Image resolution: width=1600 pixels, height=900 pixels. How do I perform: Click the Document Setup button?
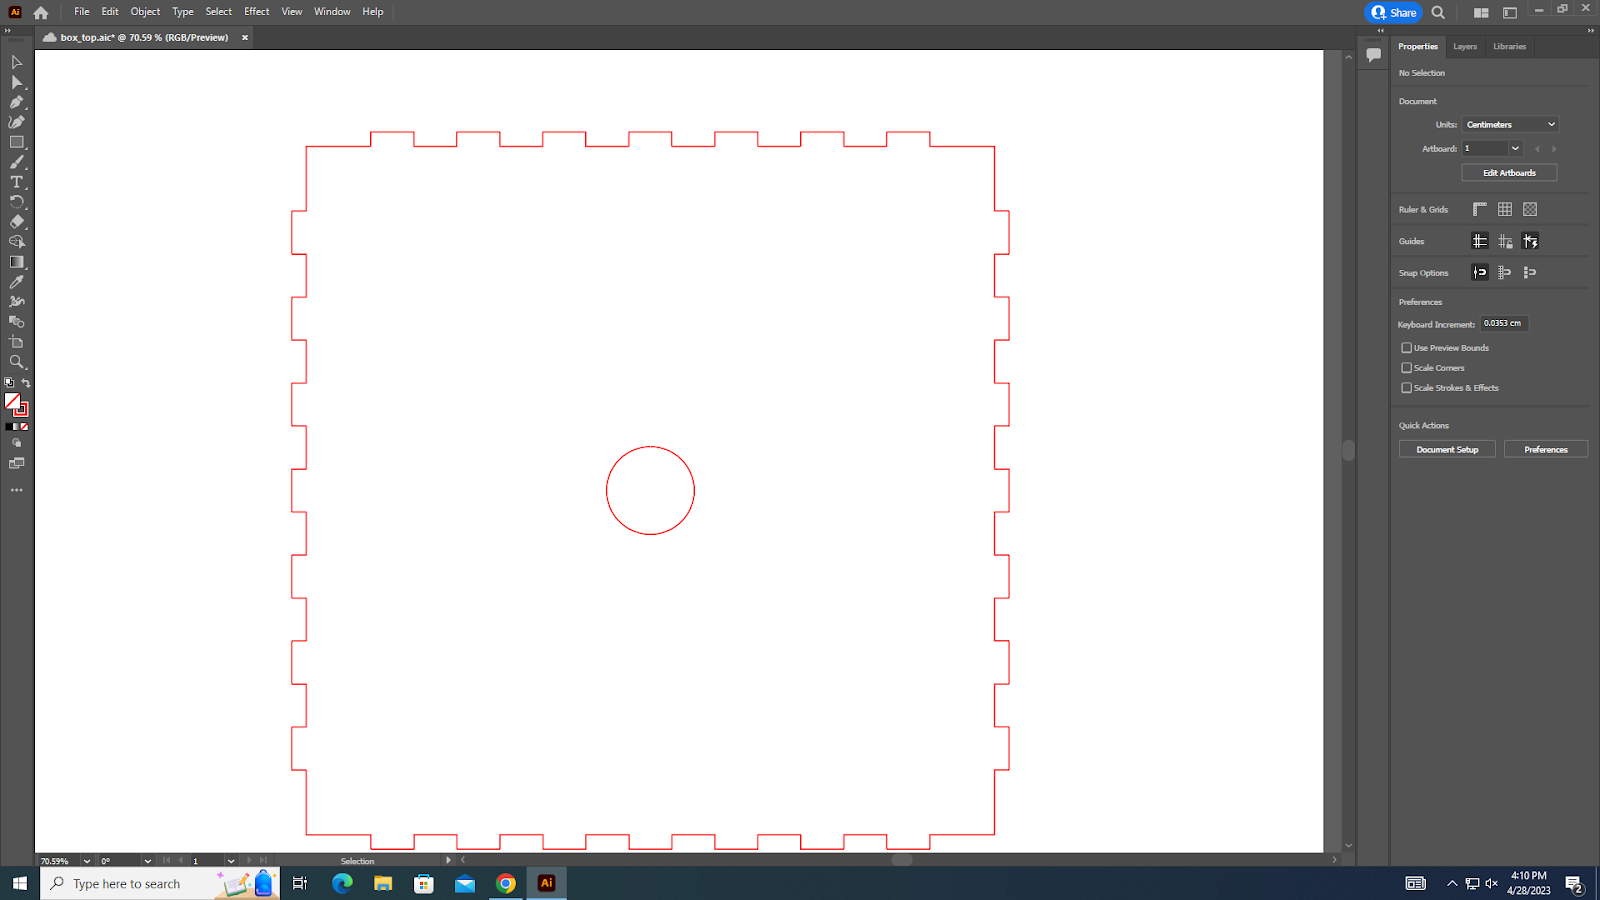point(1447,450)
